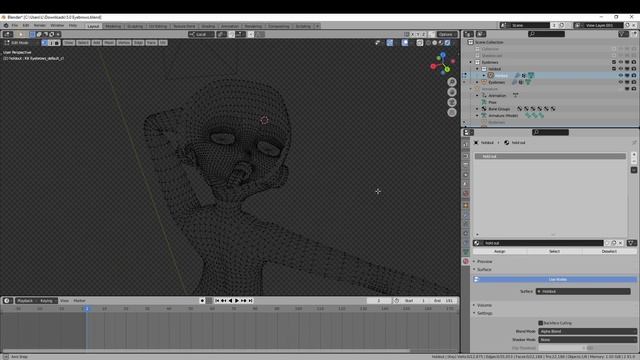Open the Object Data properties tab

point(466,252)
